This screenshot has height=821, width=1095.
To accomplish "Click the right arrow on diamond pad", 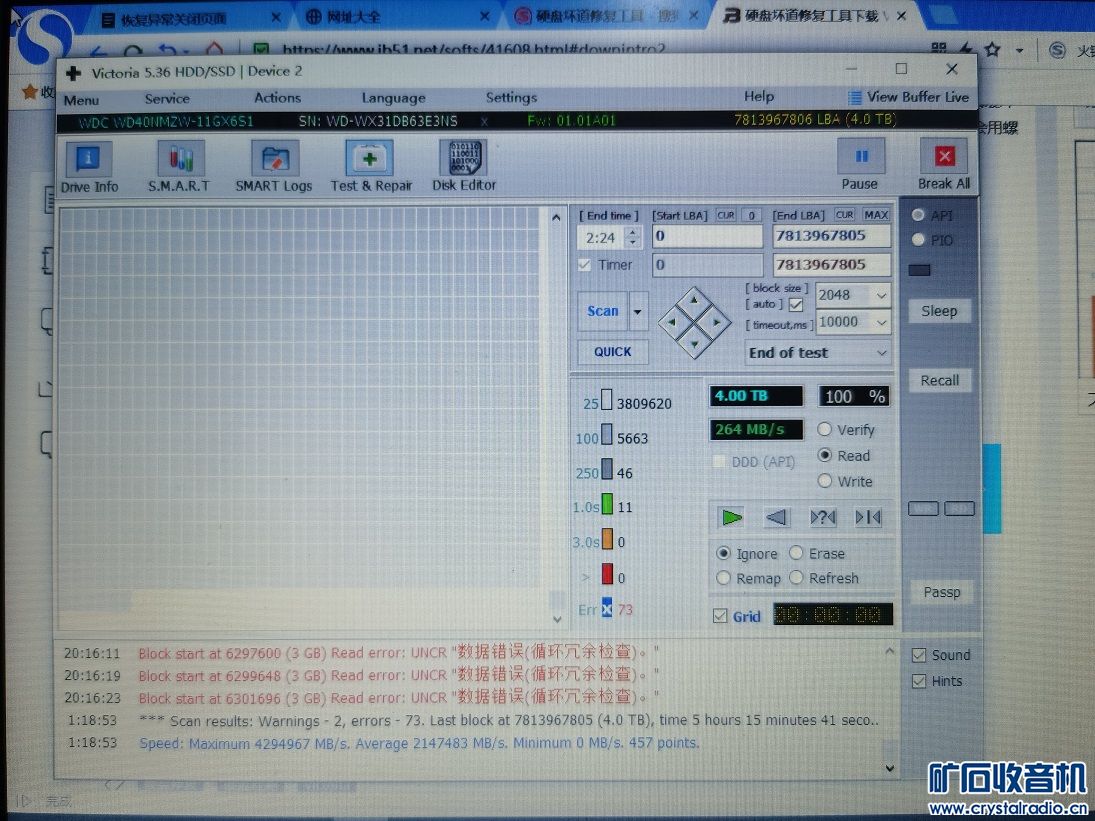I will point(716,323).
